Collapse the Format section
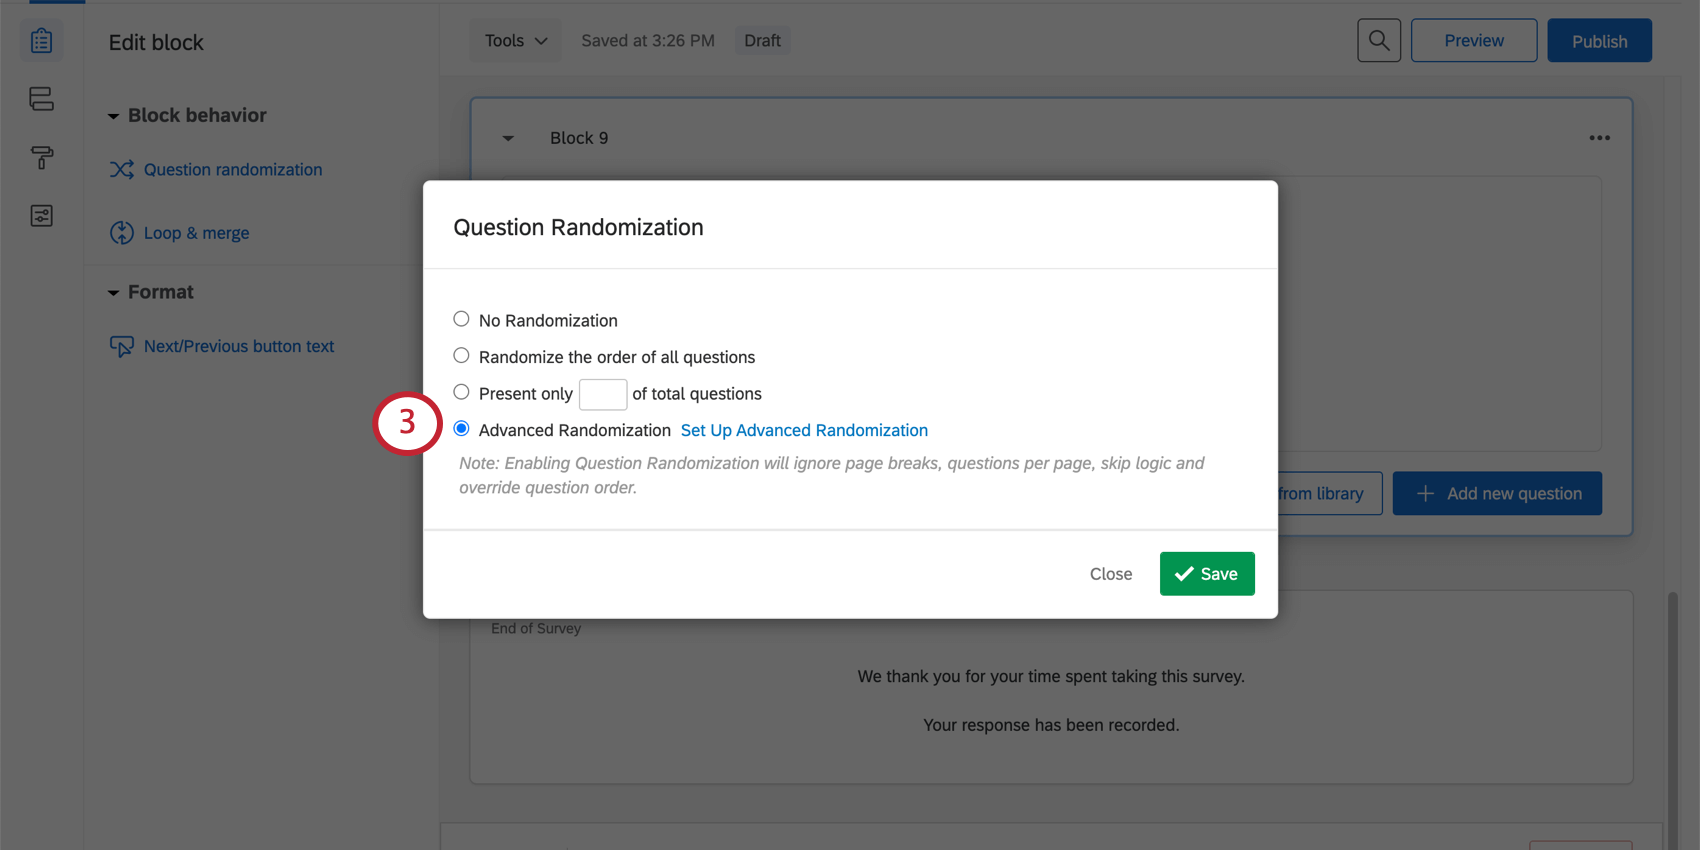This screenshot has height=850, width=1700. click(114, 293)
